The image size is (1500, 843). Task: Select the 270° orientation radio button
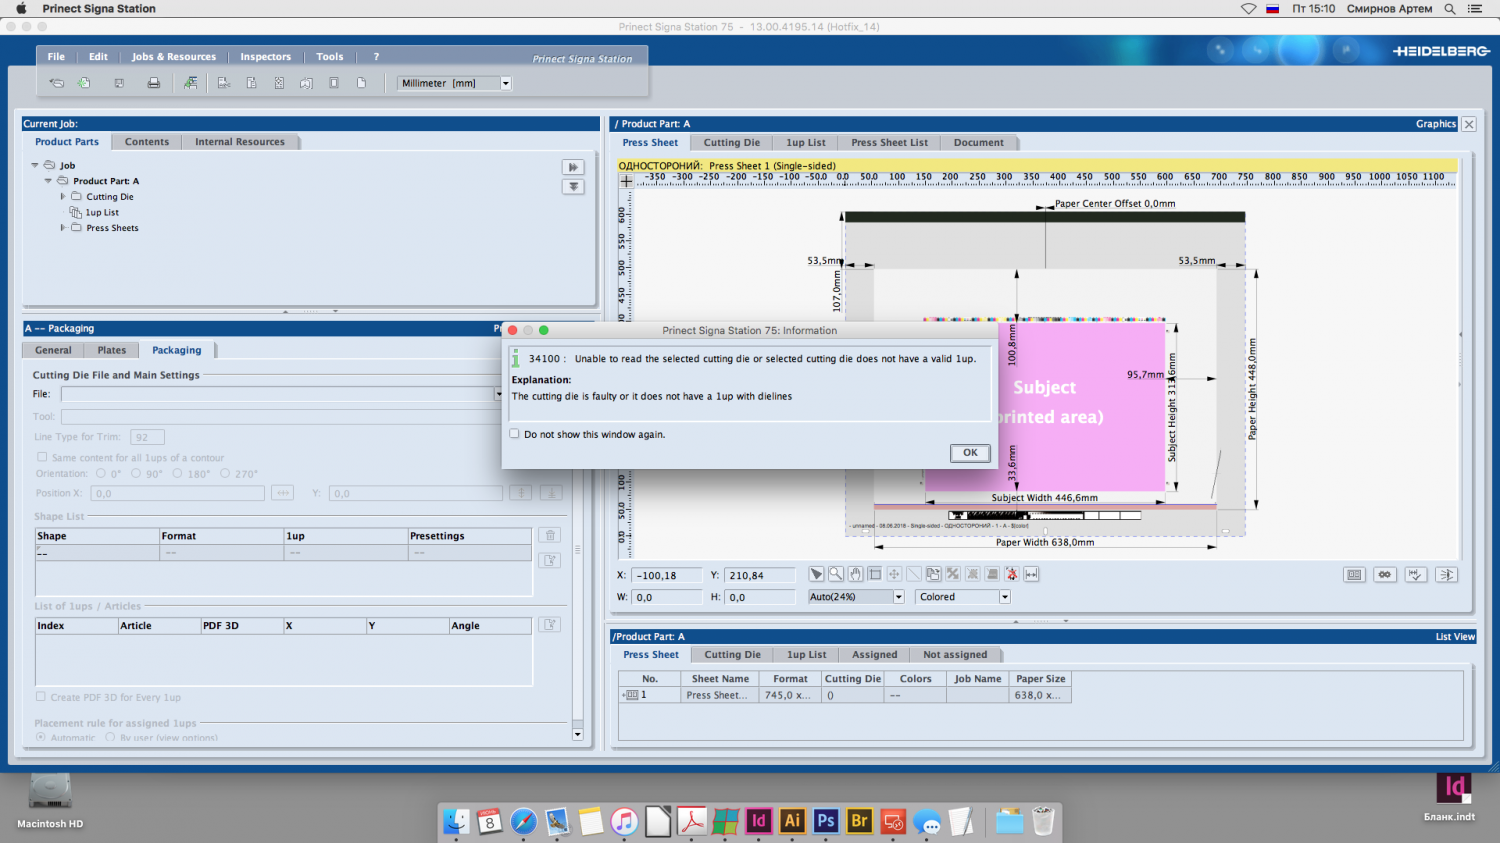click(x=225, y=473)
